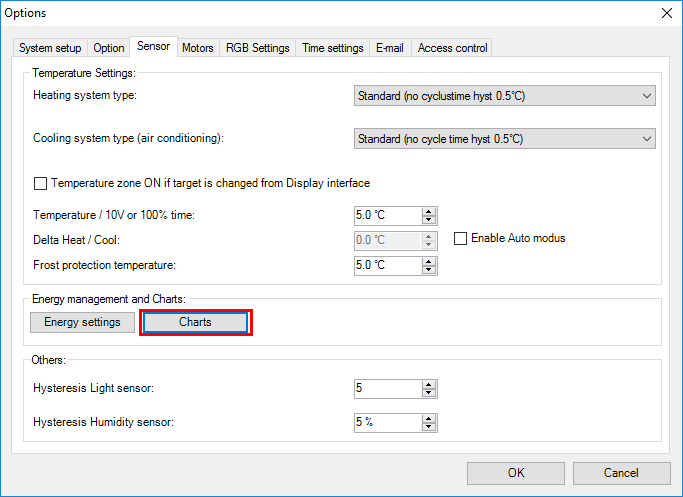
Task: Decrease Hysteresis Light sensor value
Action: tap(430, 393)
